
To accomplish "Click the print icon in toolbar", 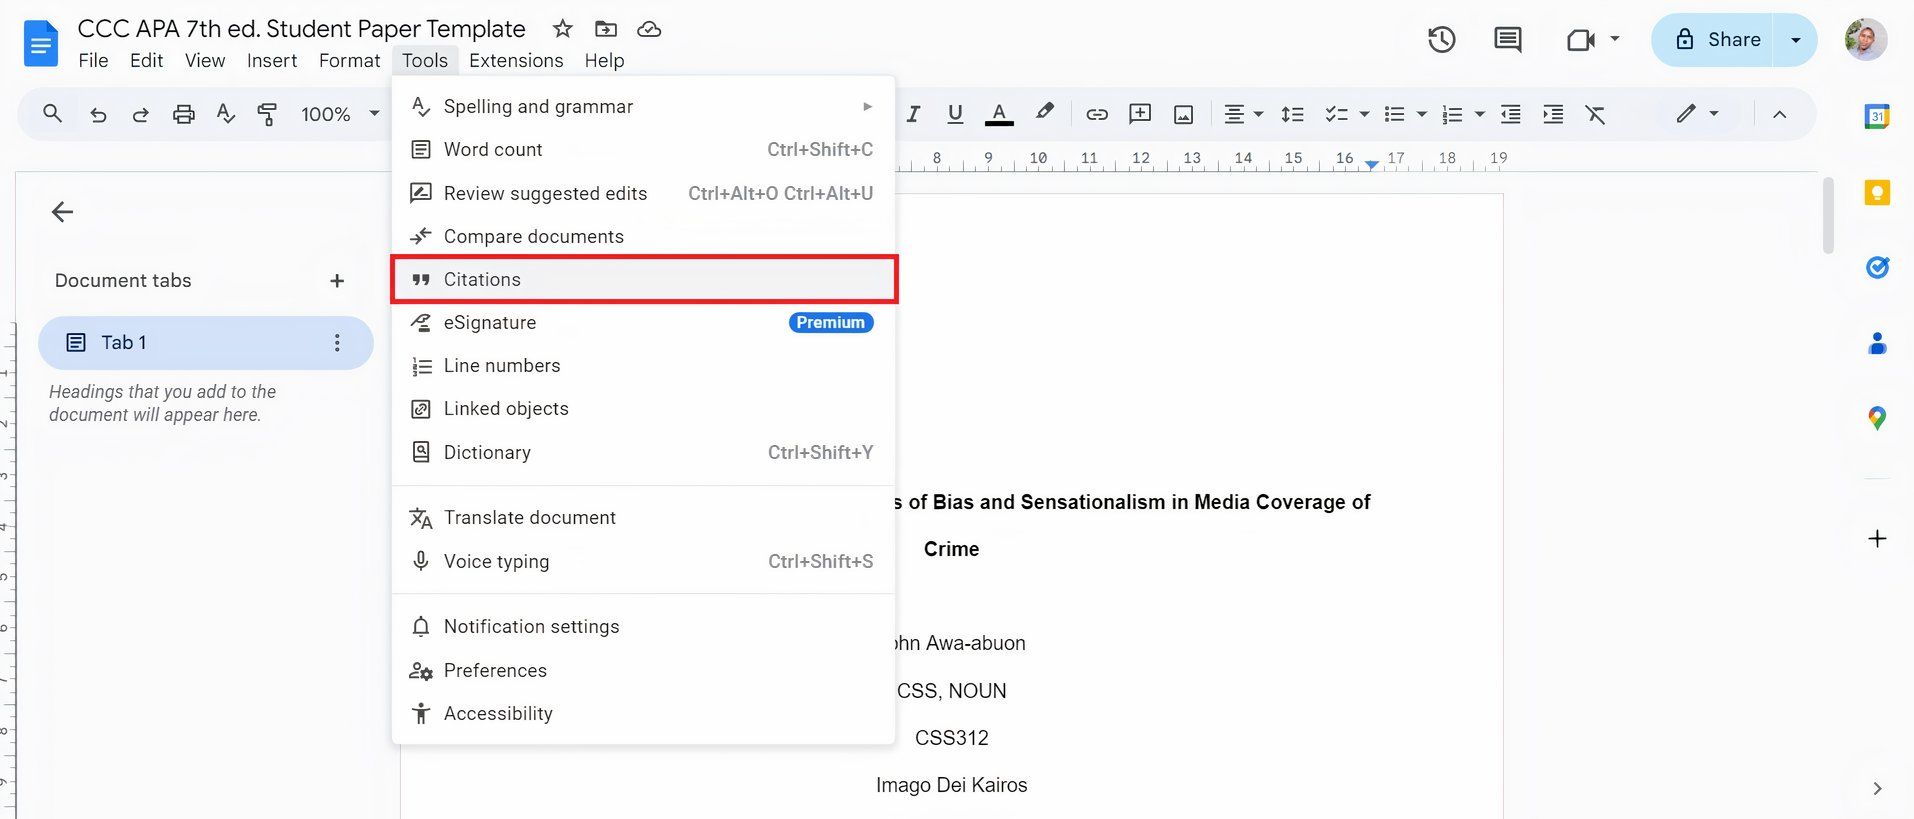I will click(183, 114).
